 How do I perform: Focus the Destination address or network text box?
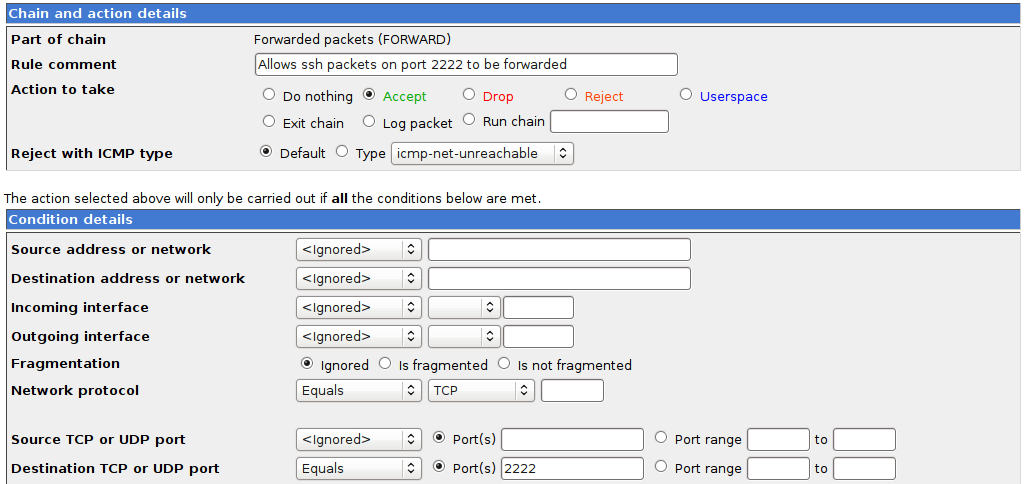pos(559,278)
